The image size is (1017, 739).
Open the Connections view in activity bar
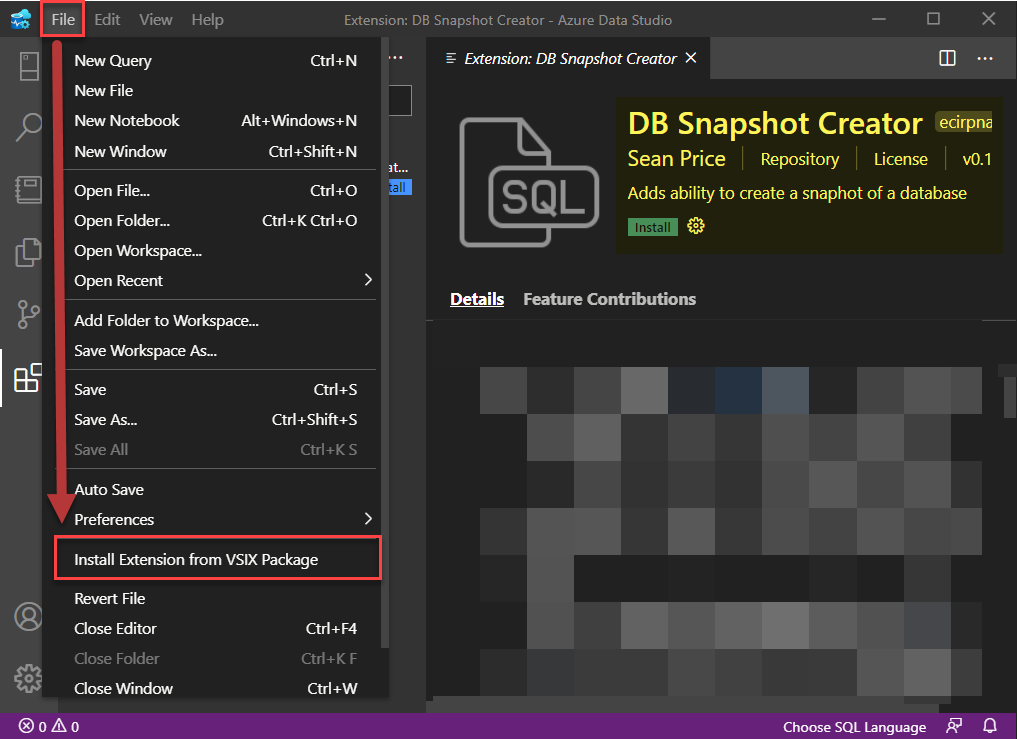point(29,66)
